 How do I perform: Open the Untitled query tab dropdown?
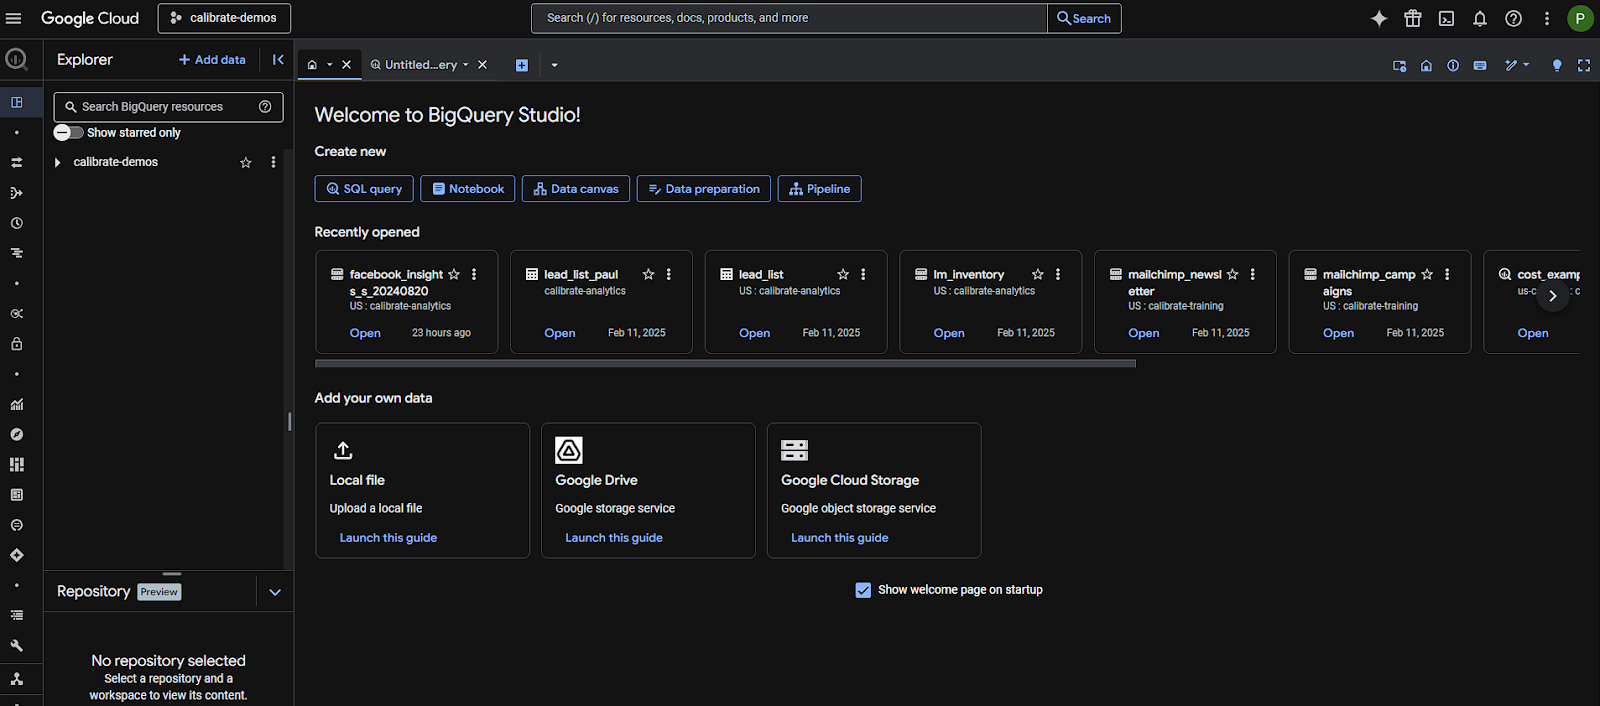466,65
